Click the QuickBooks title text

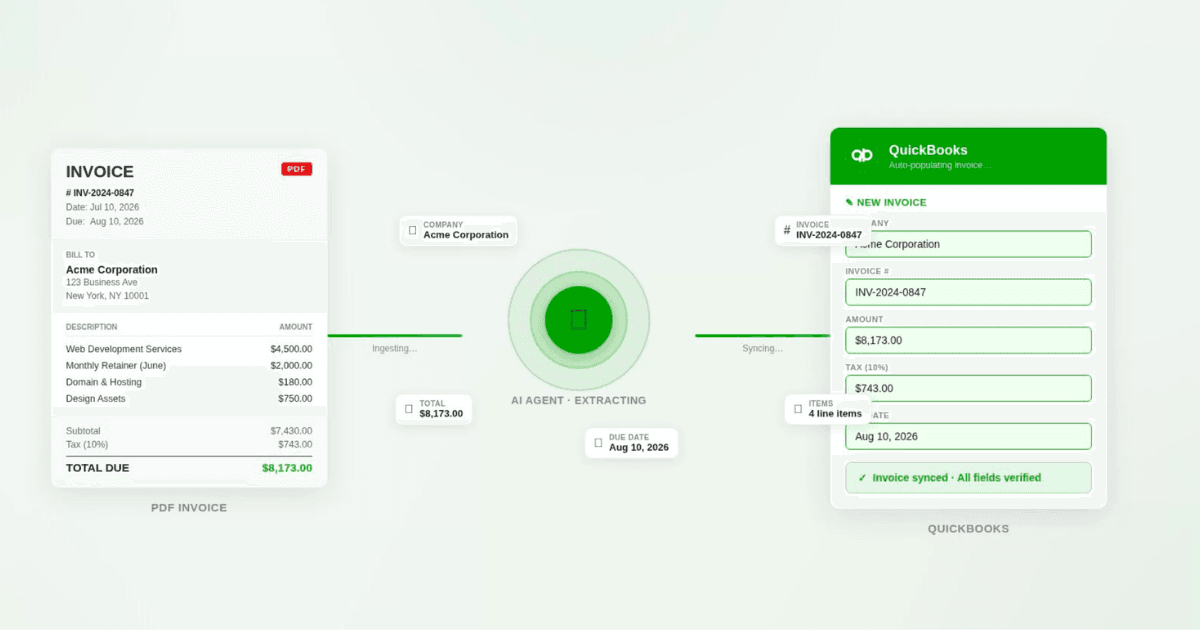[928, 150]
